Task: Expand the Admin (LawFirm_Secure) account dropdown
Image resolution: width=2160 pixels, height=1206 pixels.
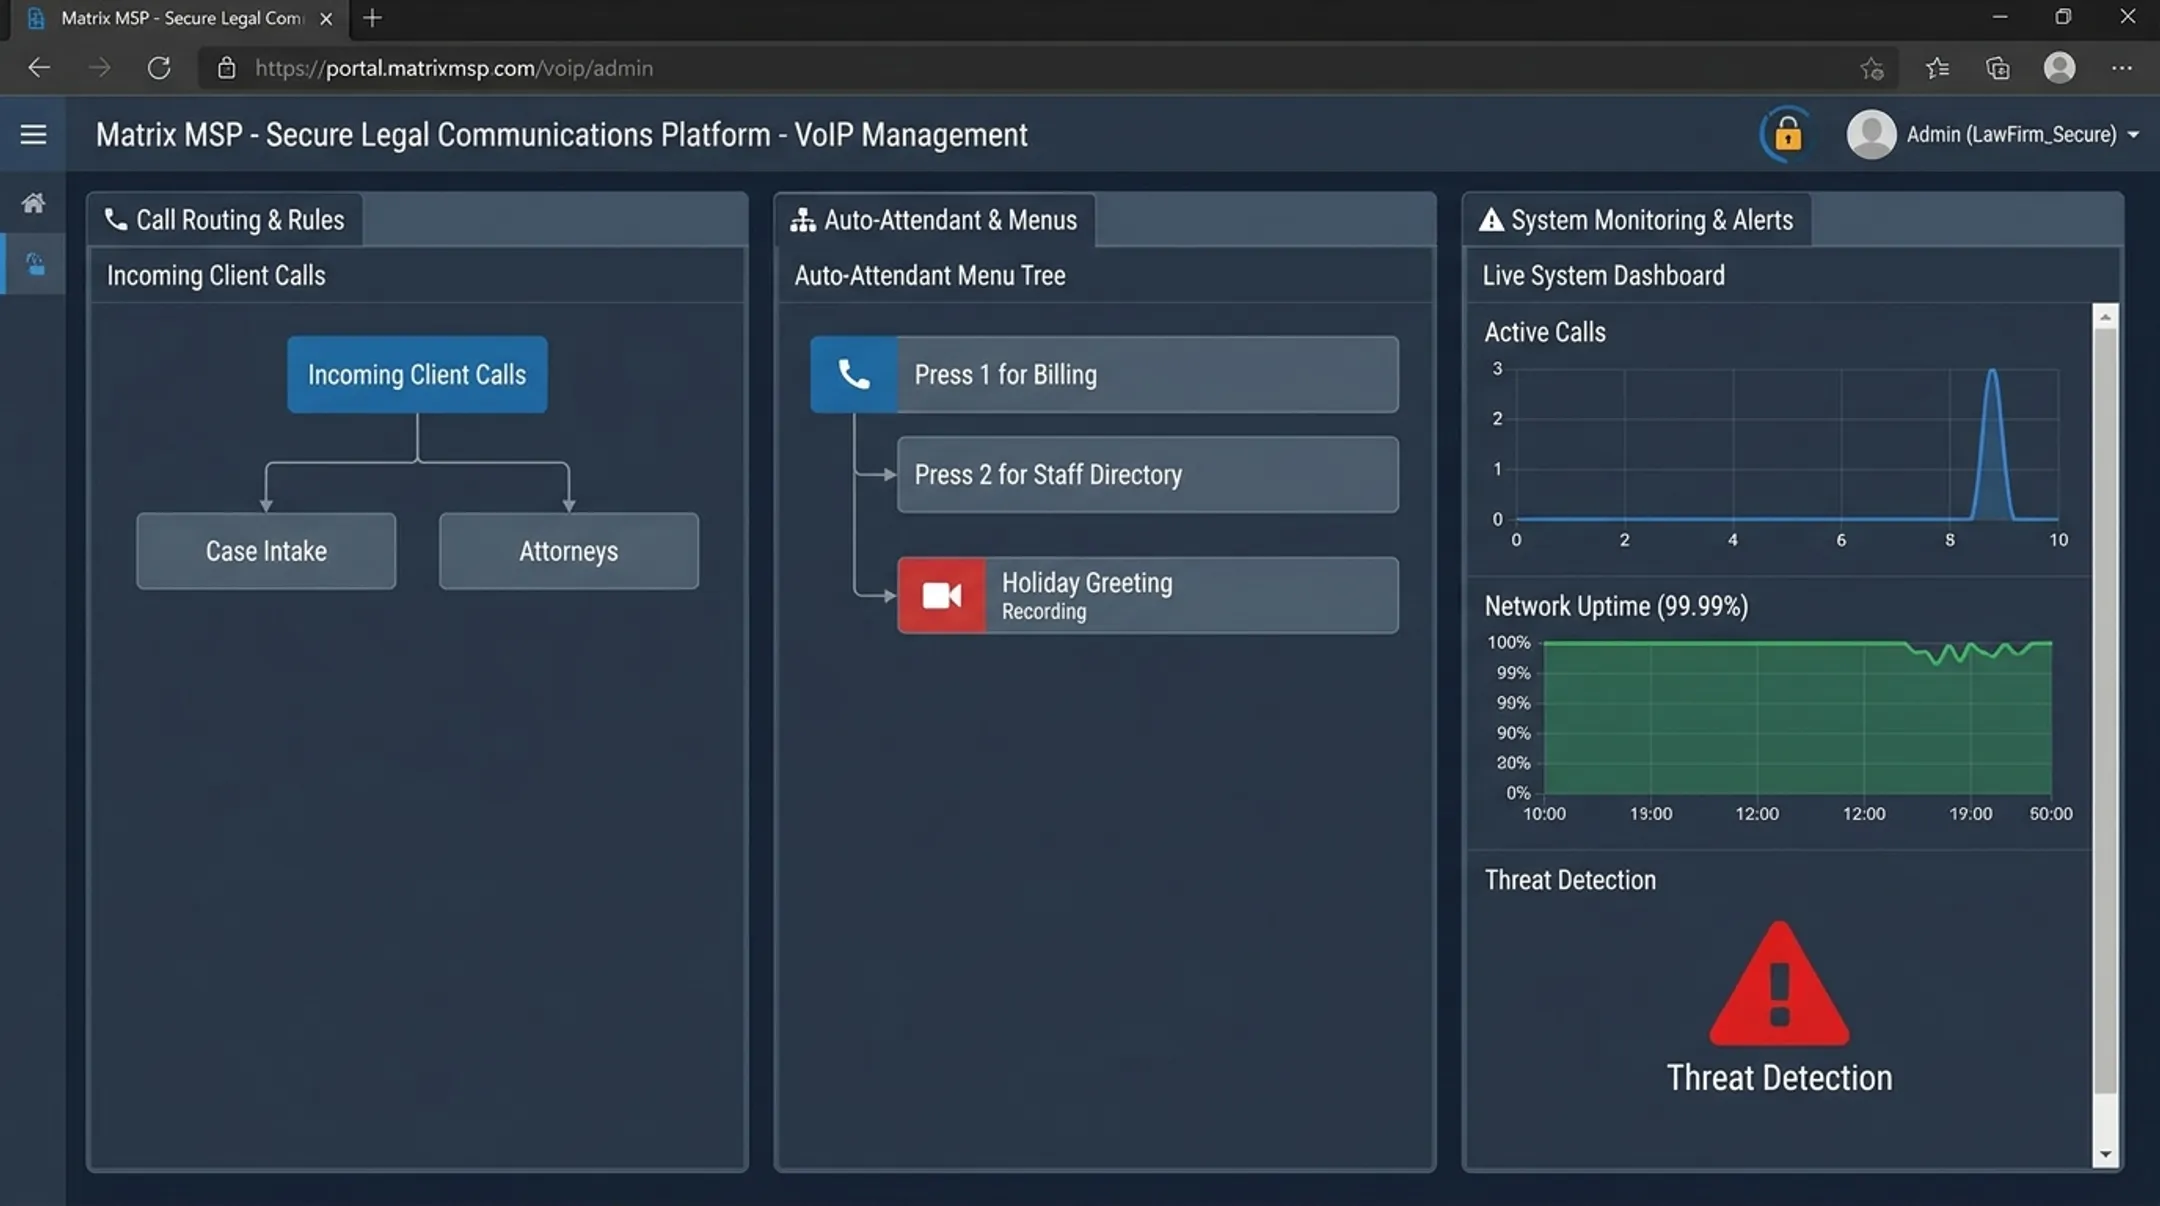Action: pyautogui.click(x=2133, y=135)
